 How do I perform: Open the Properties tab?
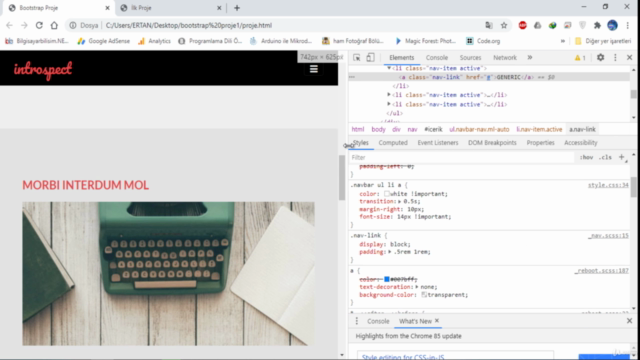540,143
